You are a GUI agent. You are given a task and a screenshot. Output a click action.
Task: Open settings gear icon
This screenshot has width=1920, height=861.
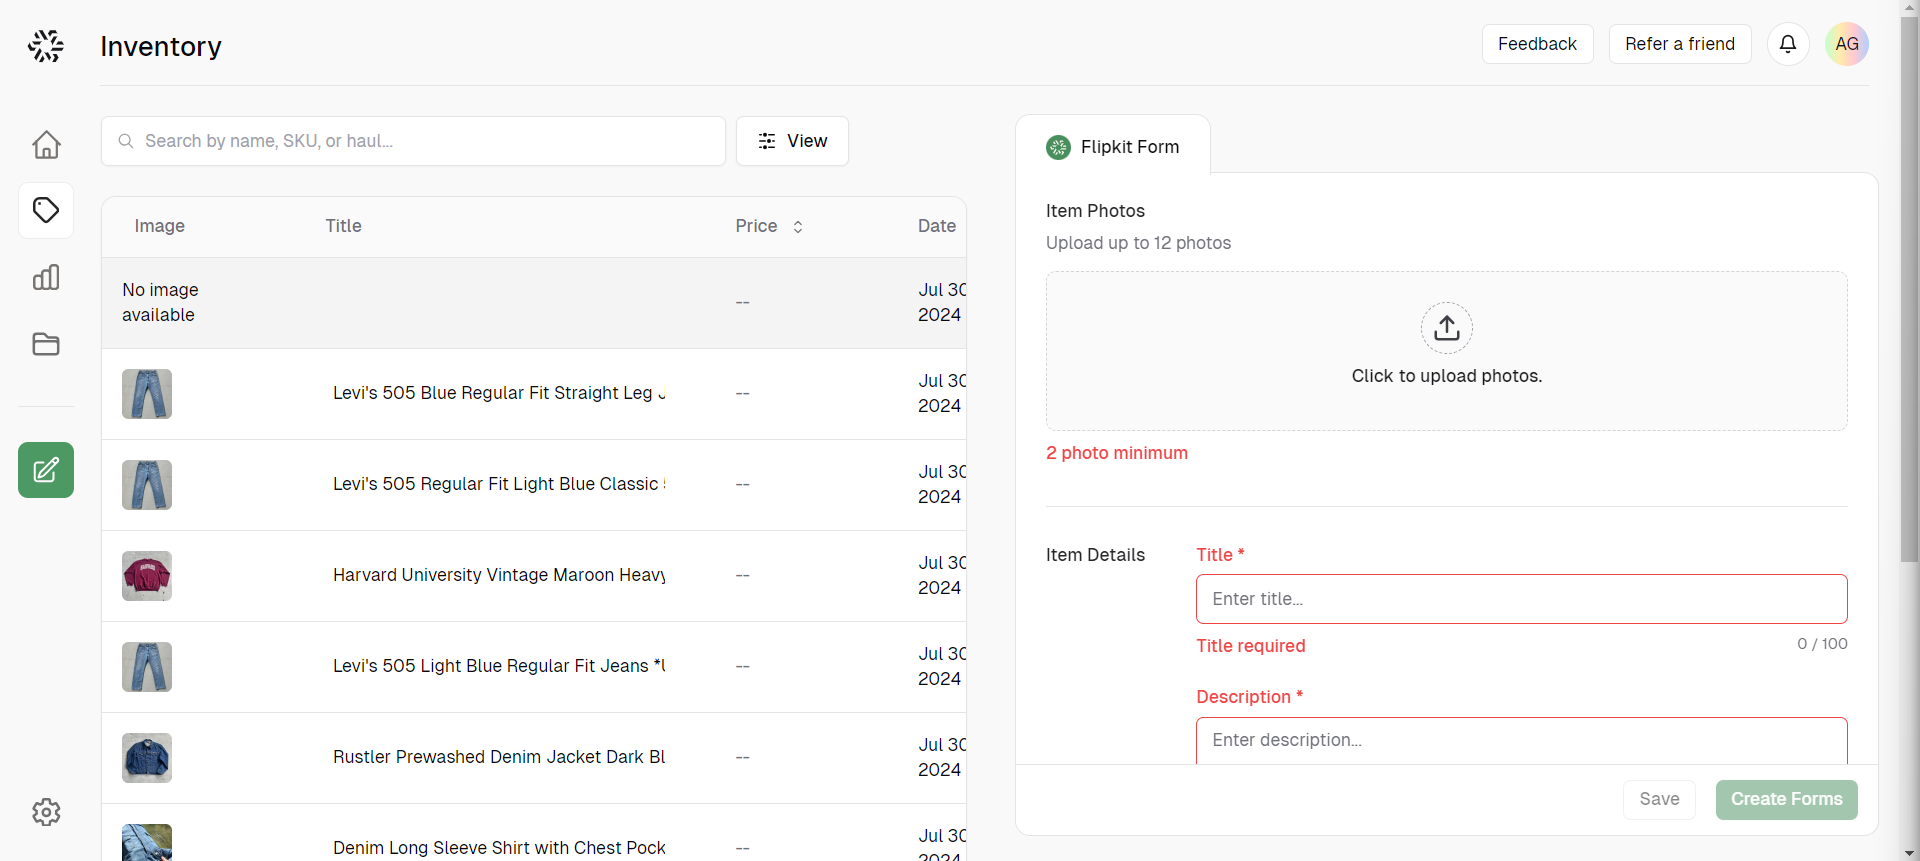pyautogui.click(x=46, y=812)
